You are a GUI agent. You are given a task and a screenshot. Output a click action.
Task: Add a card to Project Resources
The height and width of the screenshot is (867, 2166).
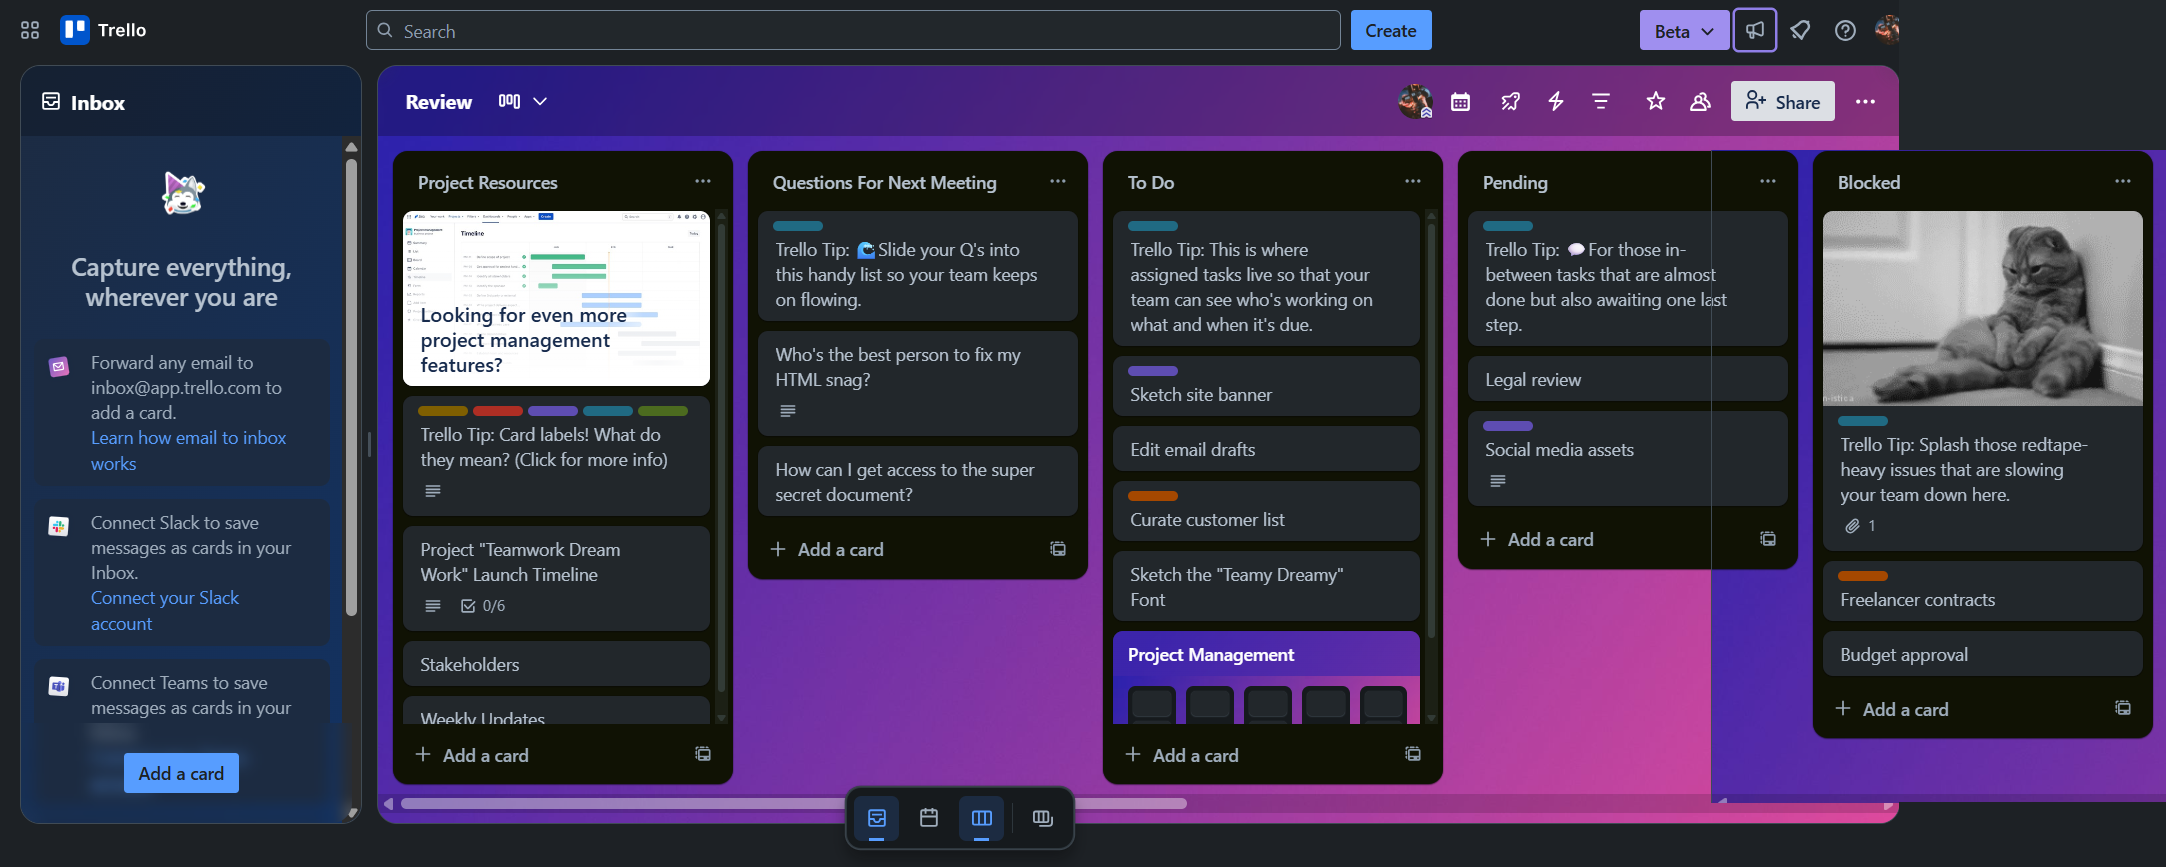[x=472, y=755]
